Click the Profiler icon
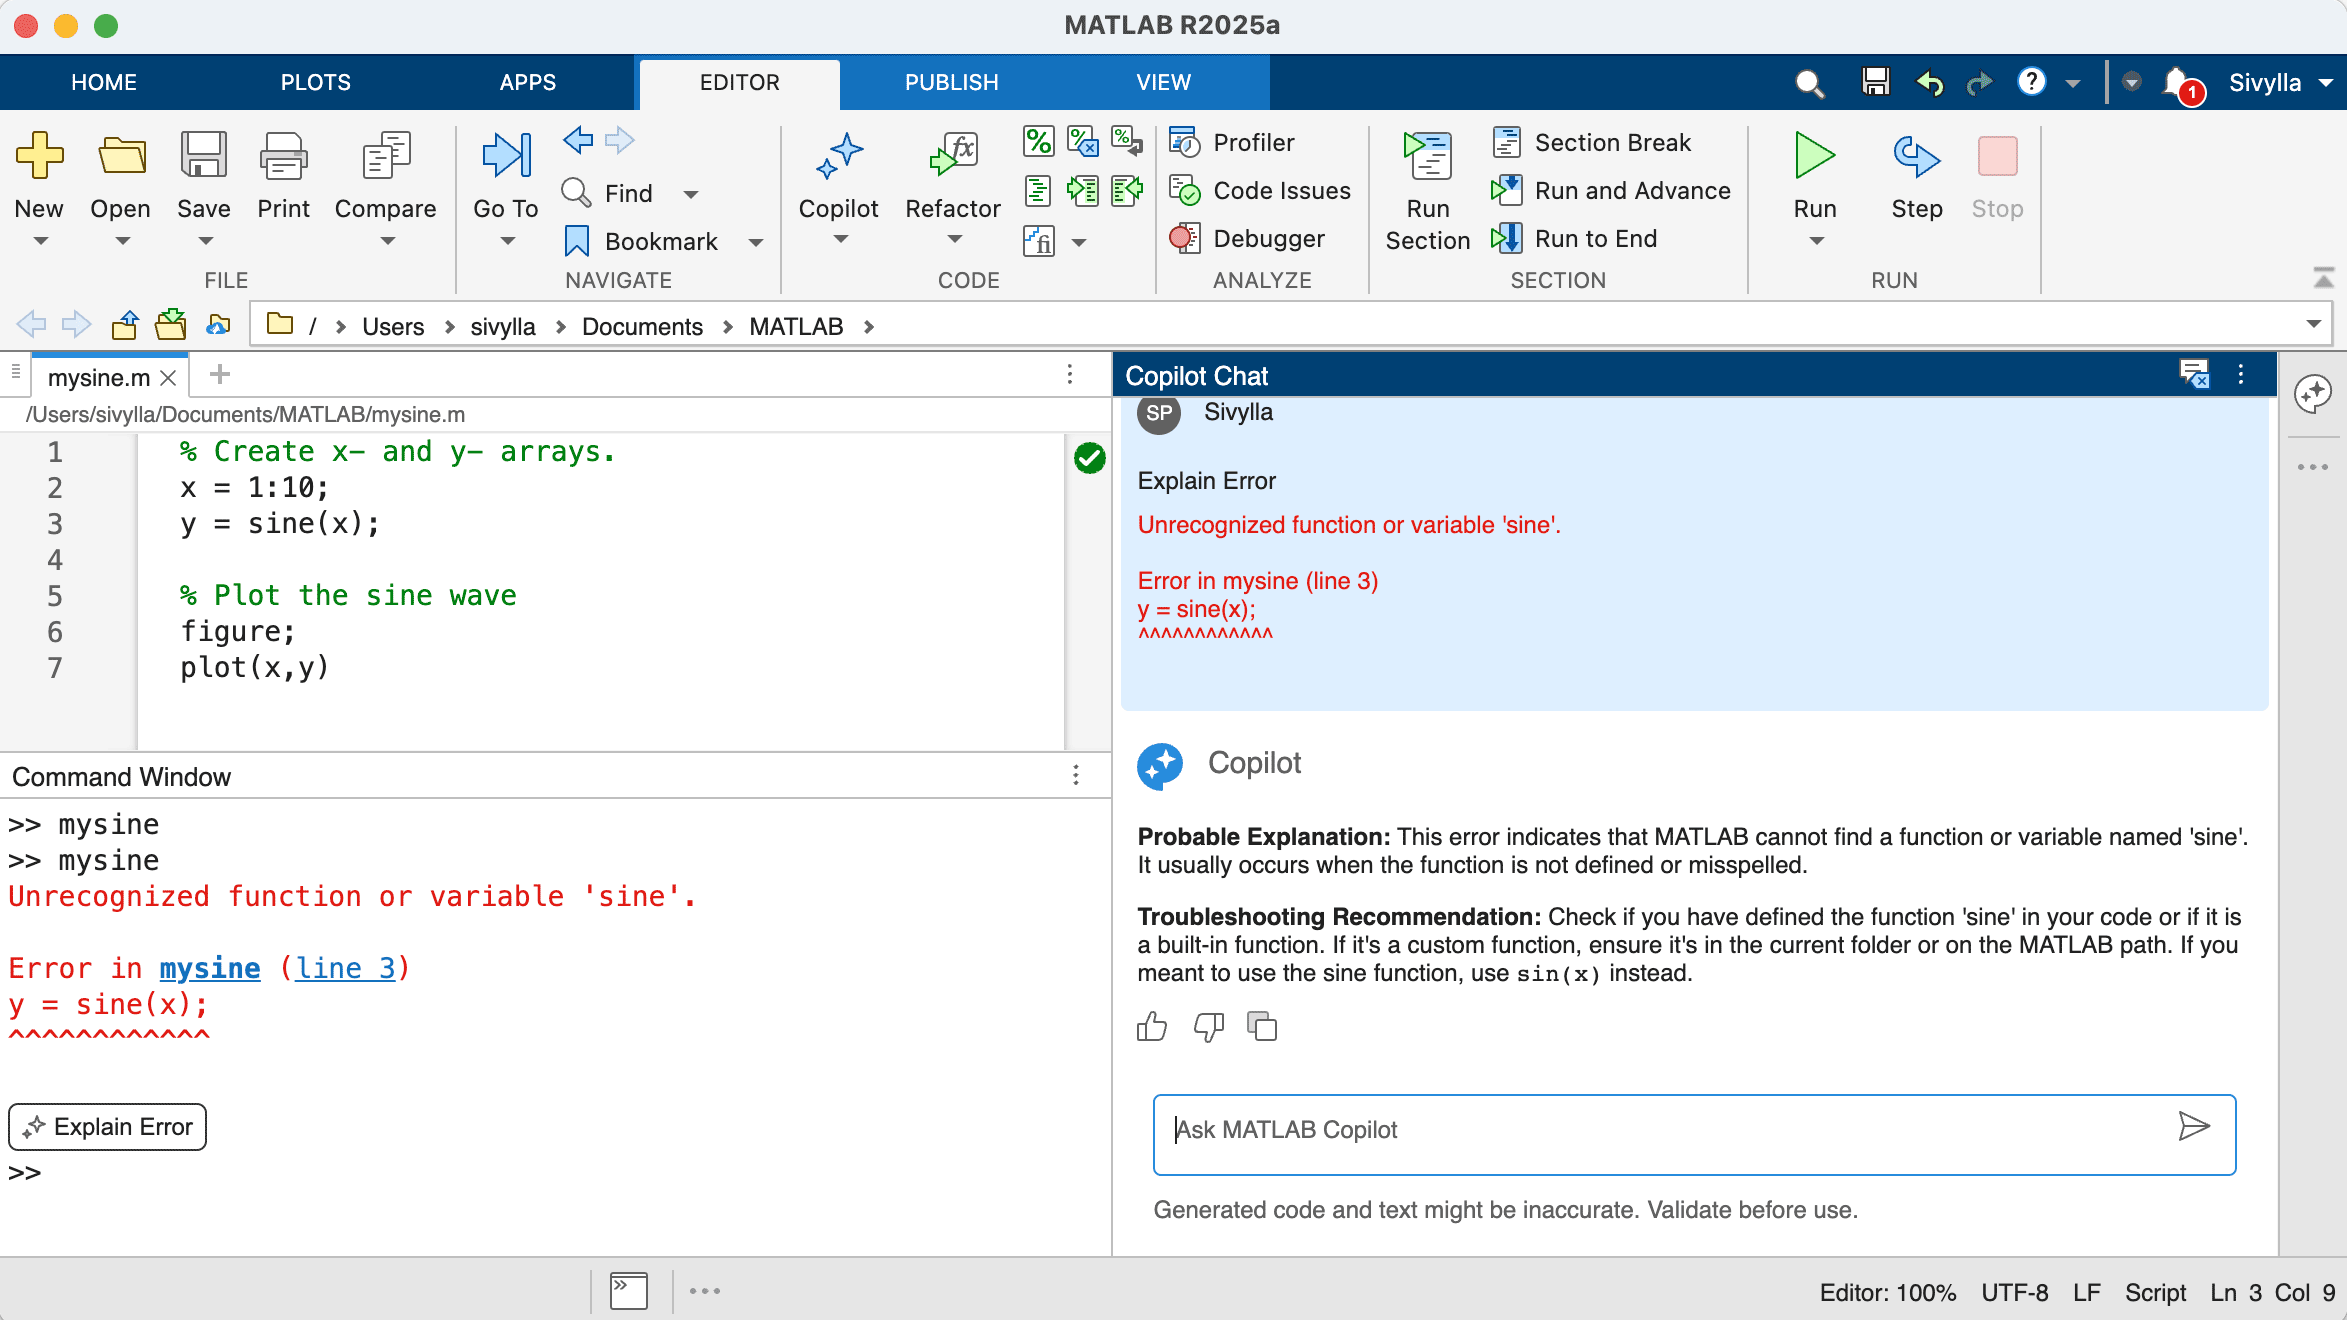 (1186, 142)
